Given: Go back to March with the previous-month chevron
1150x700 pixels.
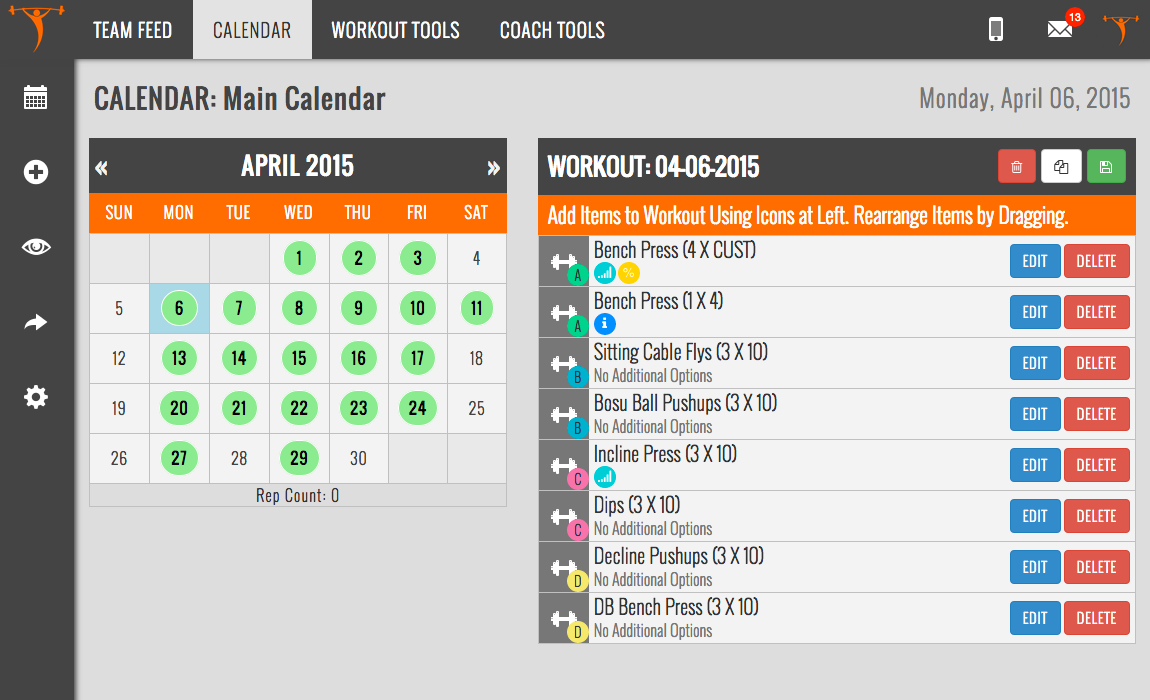Looking at the screenshot, I should pyautogui.click(x=101, y=166).
